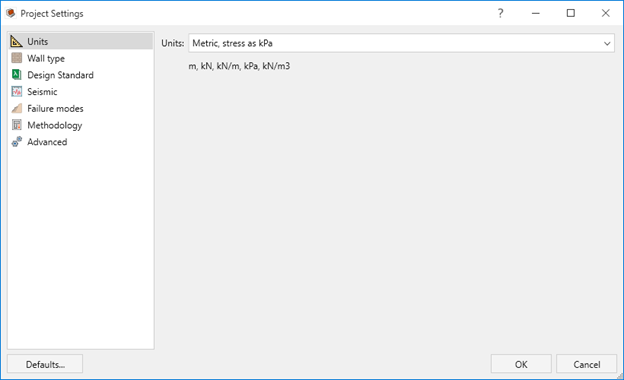Image resolution: width=624 pixels, height=380 pixels.
Task: Click the Project Settings app icon in title bar
Action: (11, 13)
